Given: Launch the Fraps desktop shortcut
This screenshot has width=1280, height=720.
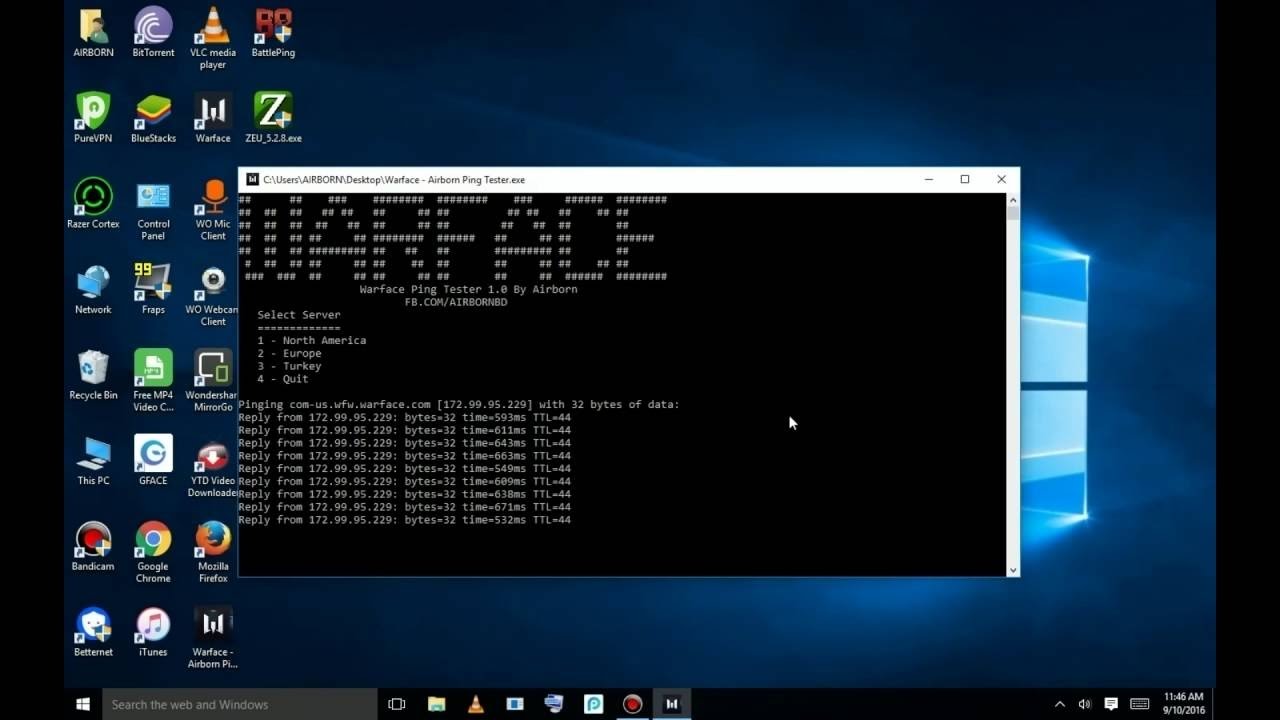Looking at the screenshot, I should [x=153, y=290].
